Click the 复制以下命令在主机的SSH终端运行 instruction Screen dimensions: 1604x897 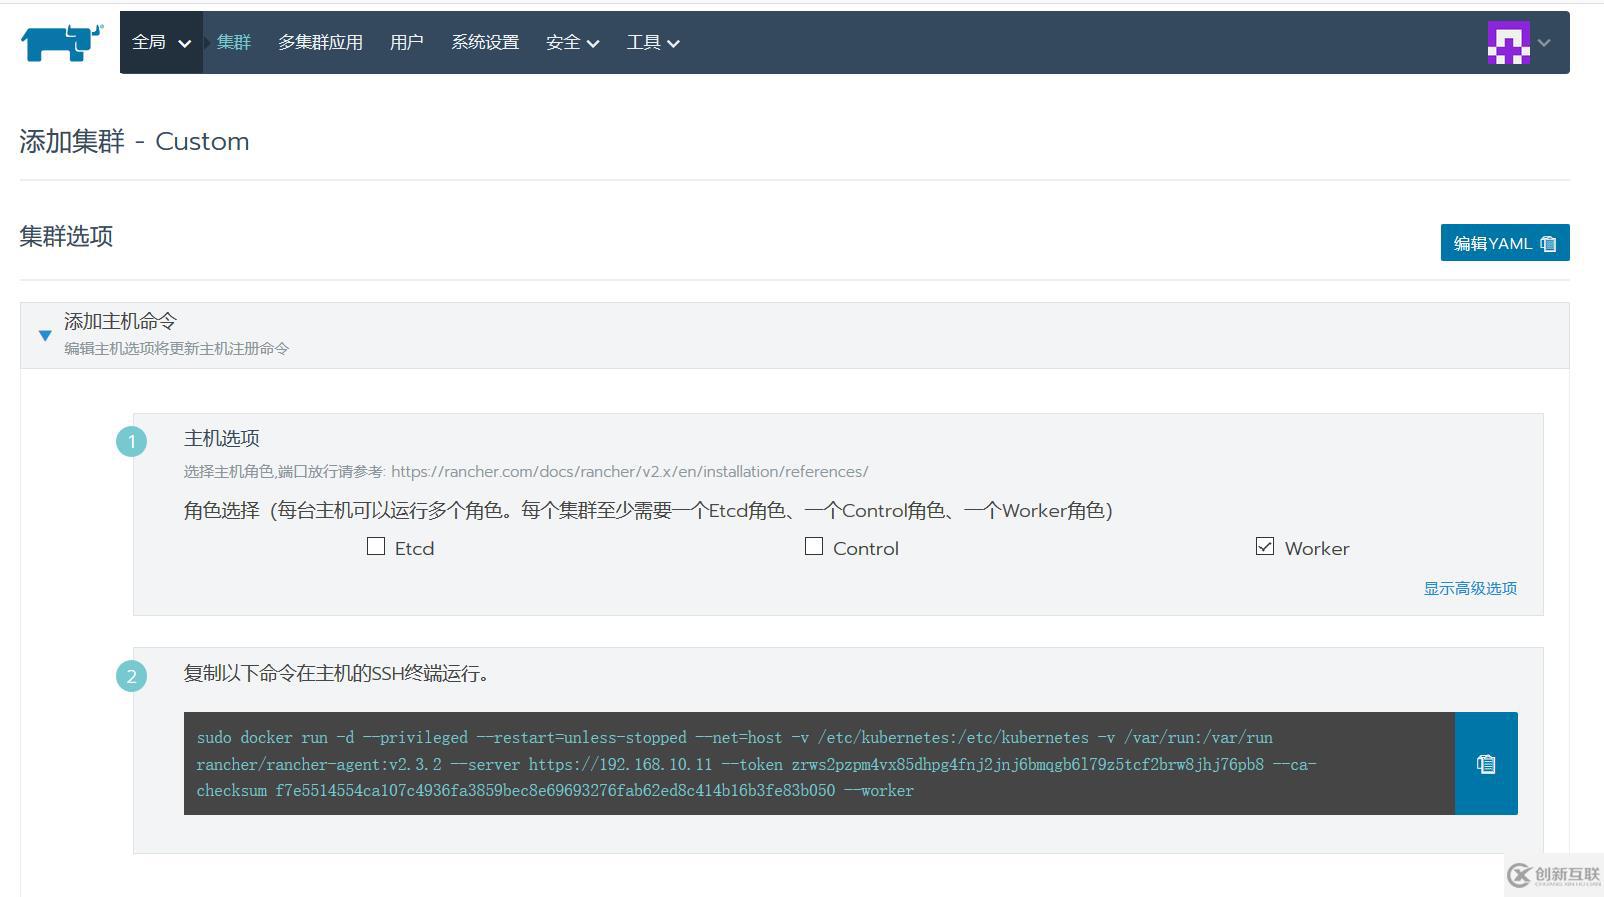pyautogui.click(x=336, y=673)
